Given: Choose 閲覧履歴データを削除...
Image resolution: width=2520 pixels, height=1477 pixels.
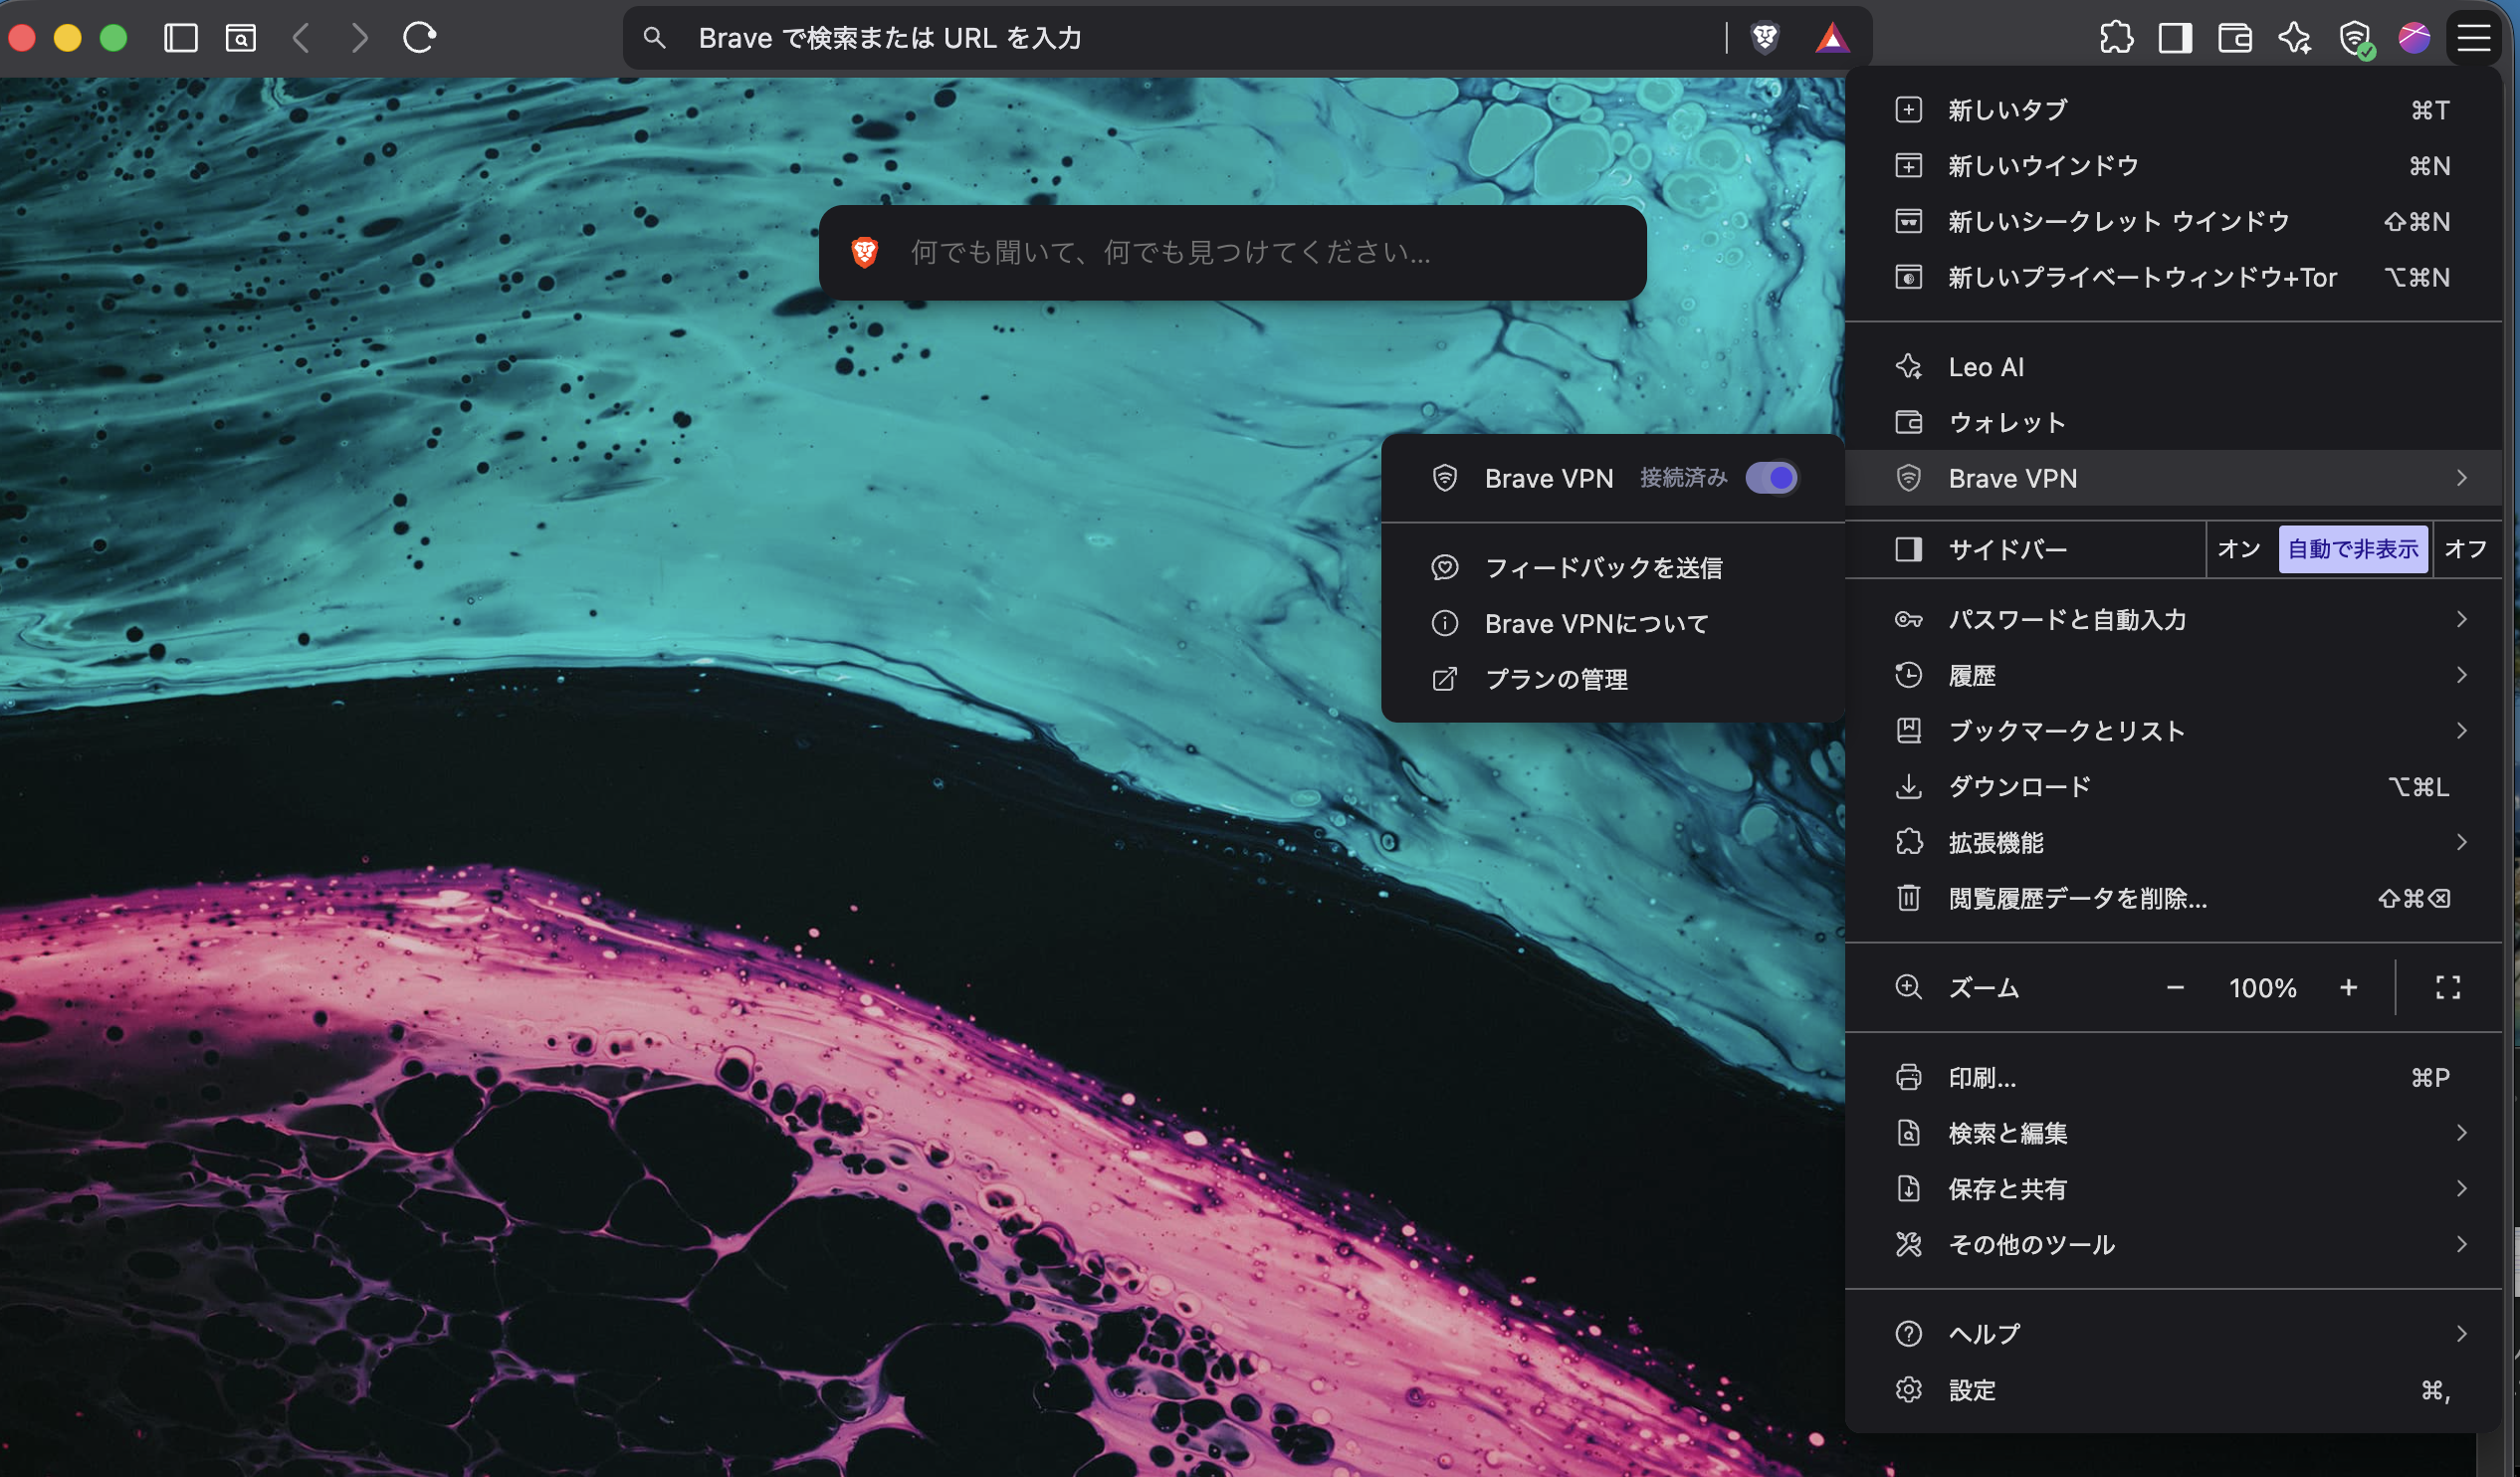Looking at the screenshot, I should (x=2173, y=898).
